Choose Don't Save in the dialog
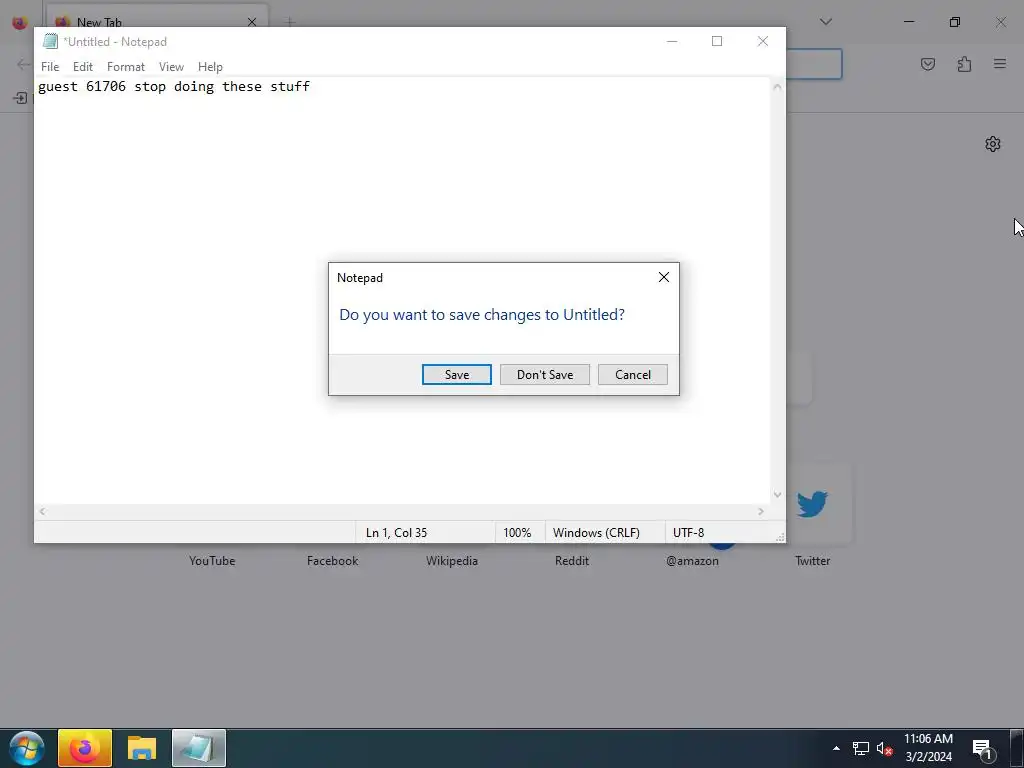This screenshot has width=1024, height=768. (x=545, y=374)
